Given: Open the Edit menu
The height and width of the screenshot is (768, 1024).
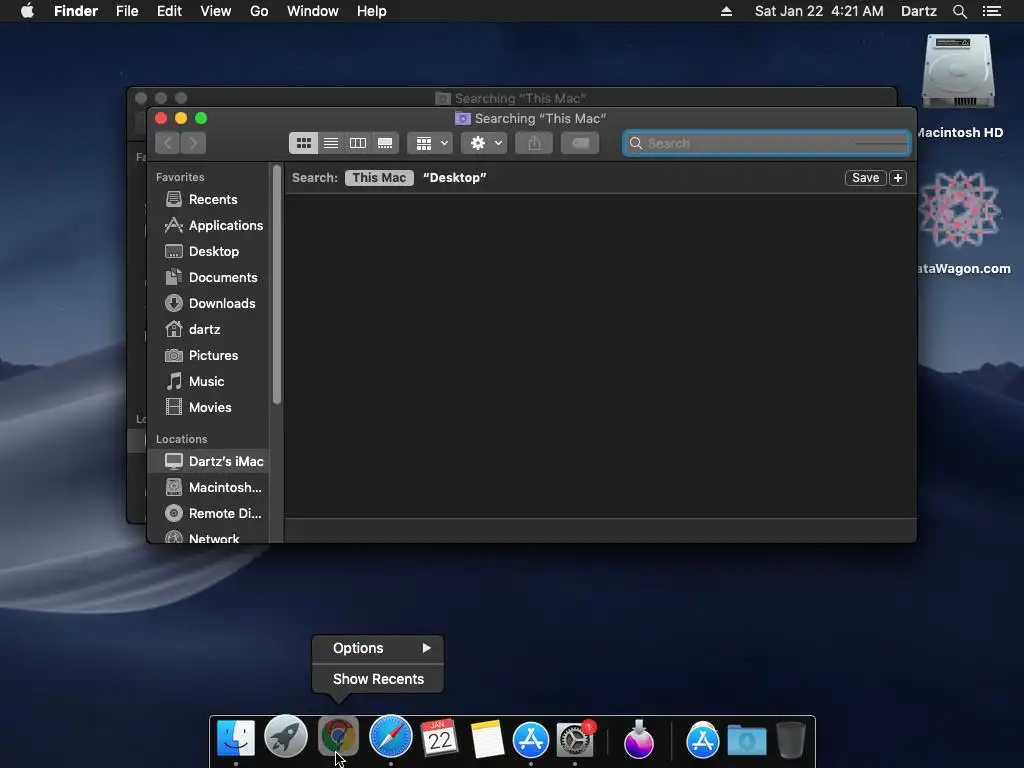Looking at the screenshot, I should [x=169, y=11].
